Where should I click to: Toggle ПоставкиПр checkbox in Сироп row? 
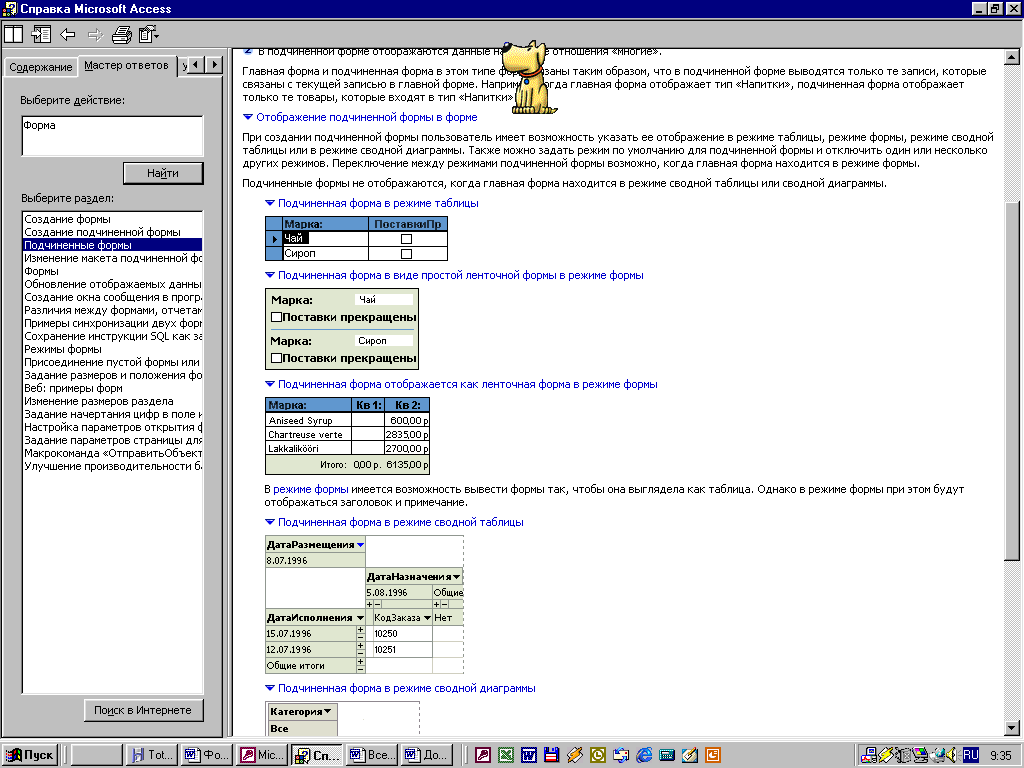[x=406, y=253]
